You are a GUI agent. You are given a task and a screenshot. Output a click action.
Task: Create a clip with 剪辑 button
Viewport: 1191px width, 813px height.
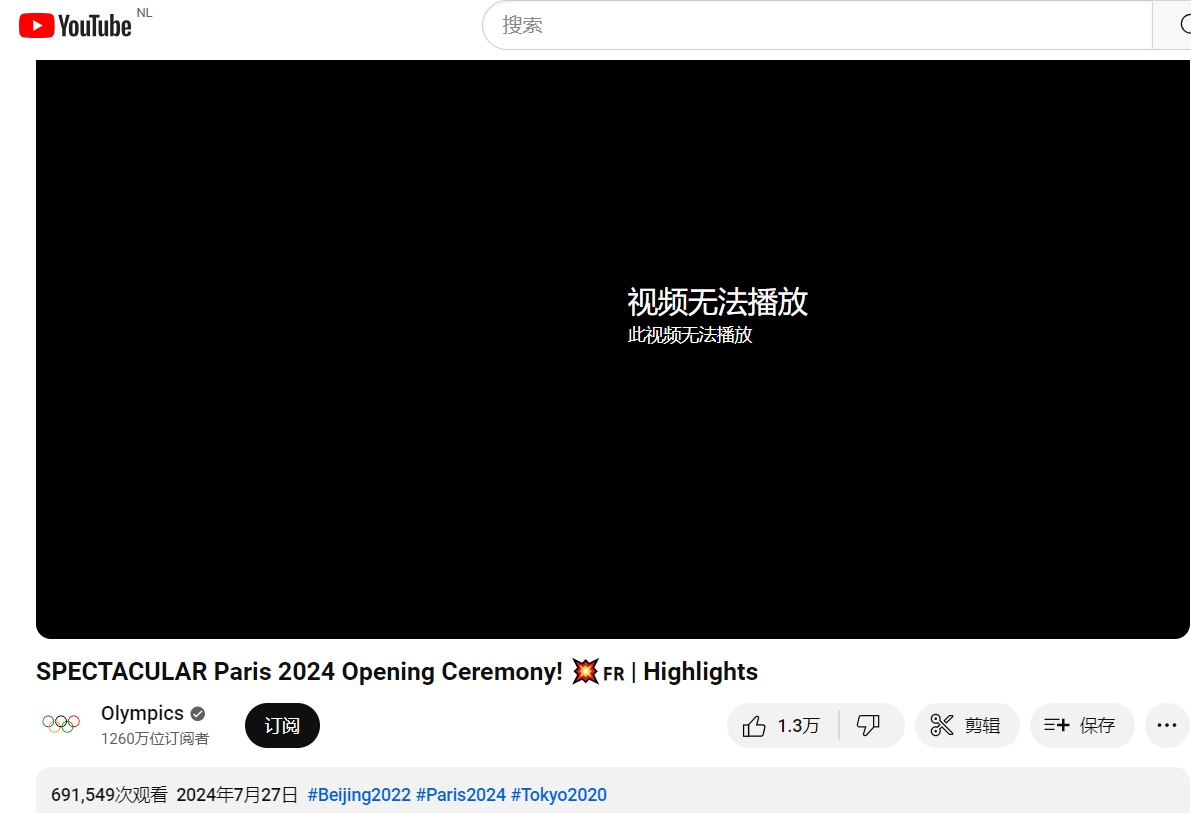pyautogui.click(x=967, y=726)
